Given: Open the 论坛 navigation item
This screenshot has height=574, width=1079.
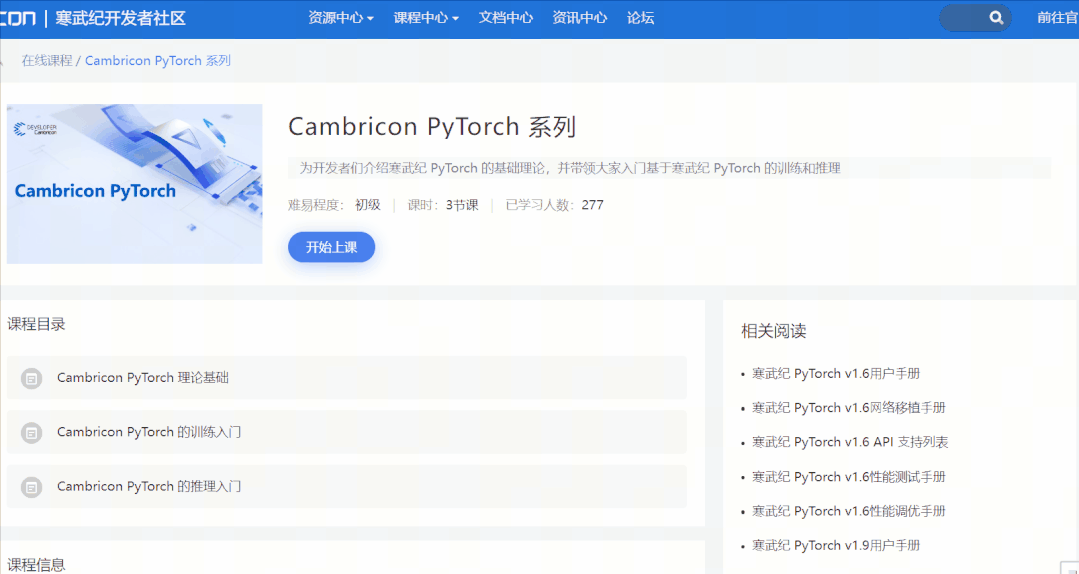Looking at the screenshot, I should [x=640, y=18].
